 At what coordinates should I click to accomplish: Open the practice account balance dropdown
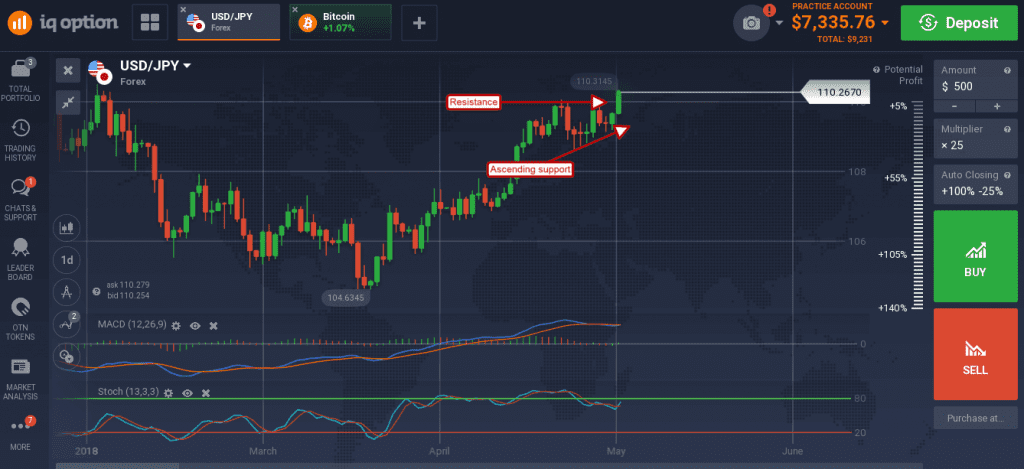click(x=840, y=22)
